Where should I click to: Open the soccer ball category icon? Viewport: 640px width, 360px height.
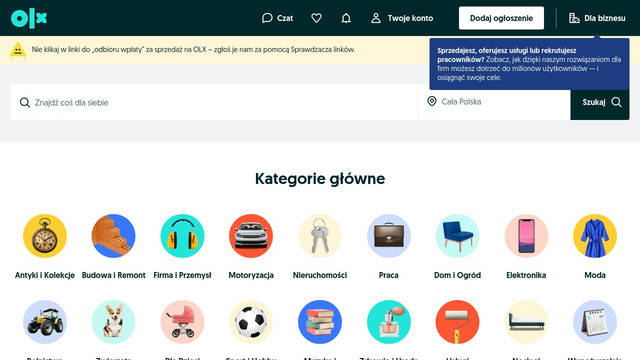(x=251, y=322)
